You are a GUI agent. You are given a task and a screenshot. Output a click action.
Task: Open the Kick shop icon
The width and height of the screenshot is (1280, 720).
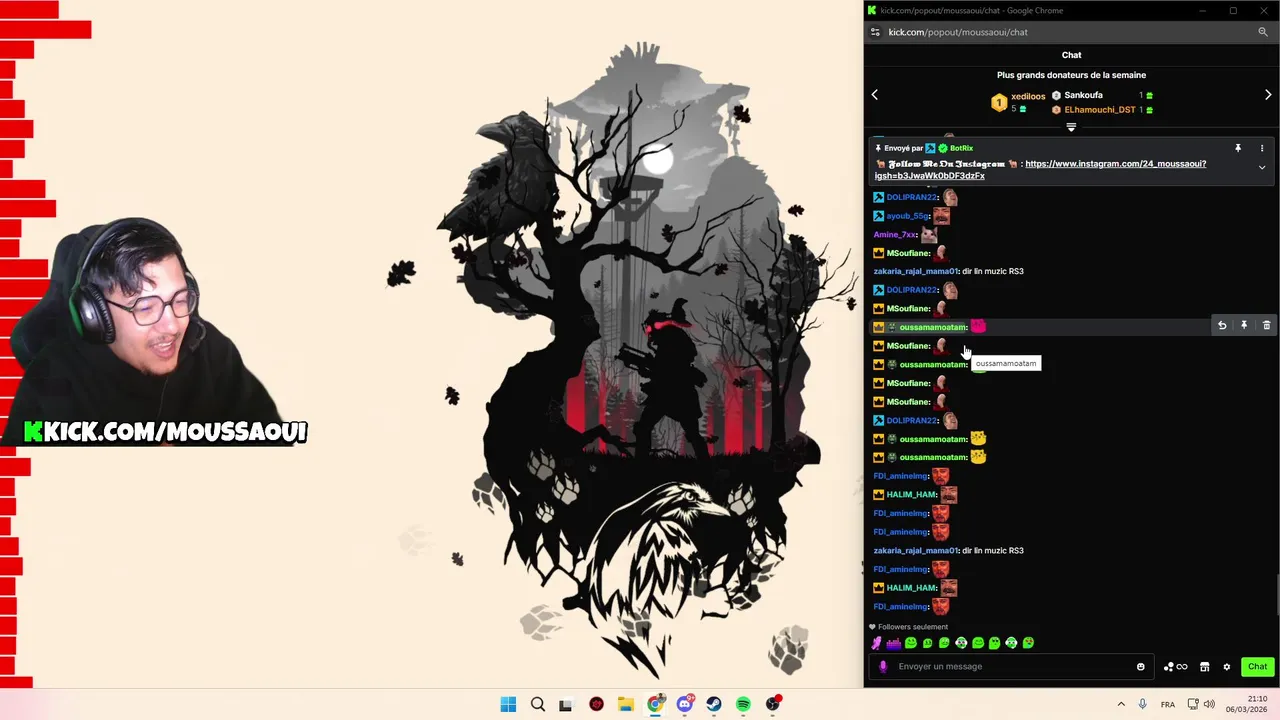click(x=1205, y=667)
